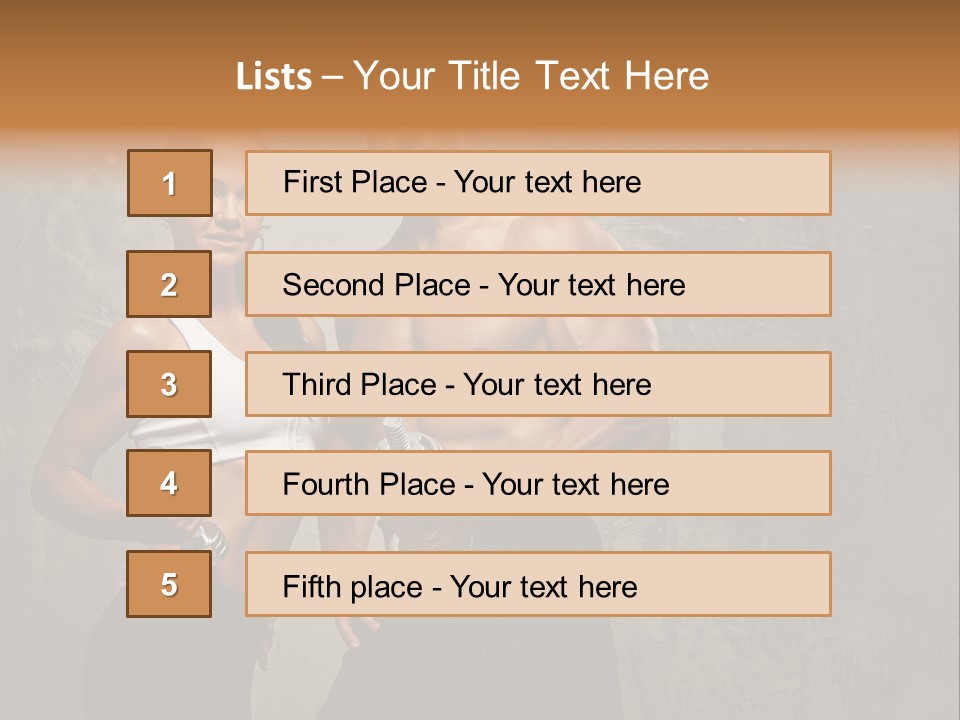The image size is (960, 720).
Task: Select the number 1 box
Action: [169, 183]
